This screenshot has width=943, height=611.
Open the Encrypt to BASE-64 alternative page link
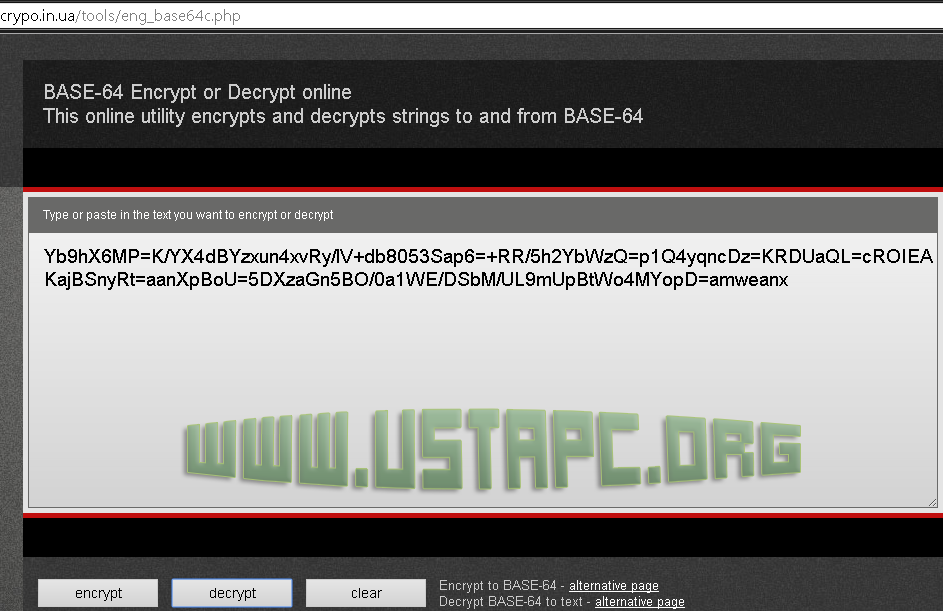pos(613,586)
